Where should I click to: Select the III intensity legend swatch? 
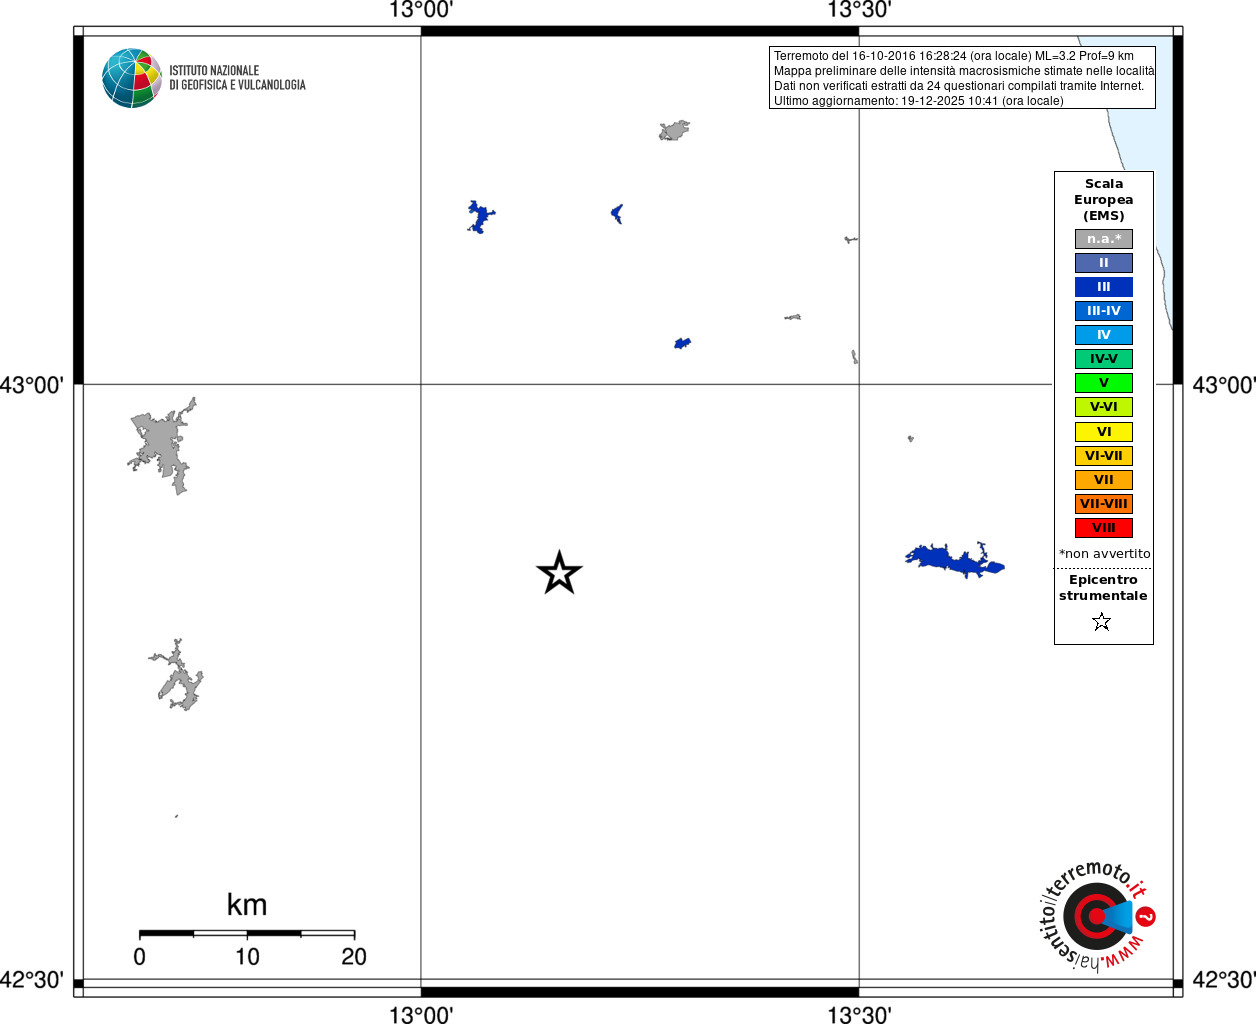[x=1104, y=287]
